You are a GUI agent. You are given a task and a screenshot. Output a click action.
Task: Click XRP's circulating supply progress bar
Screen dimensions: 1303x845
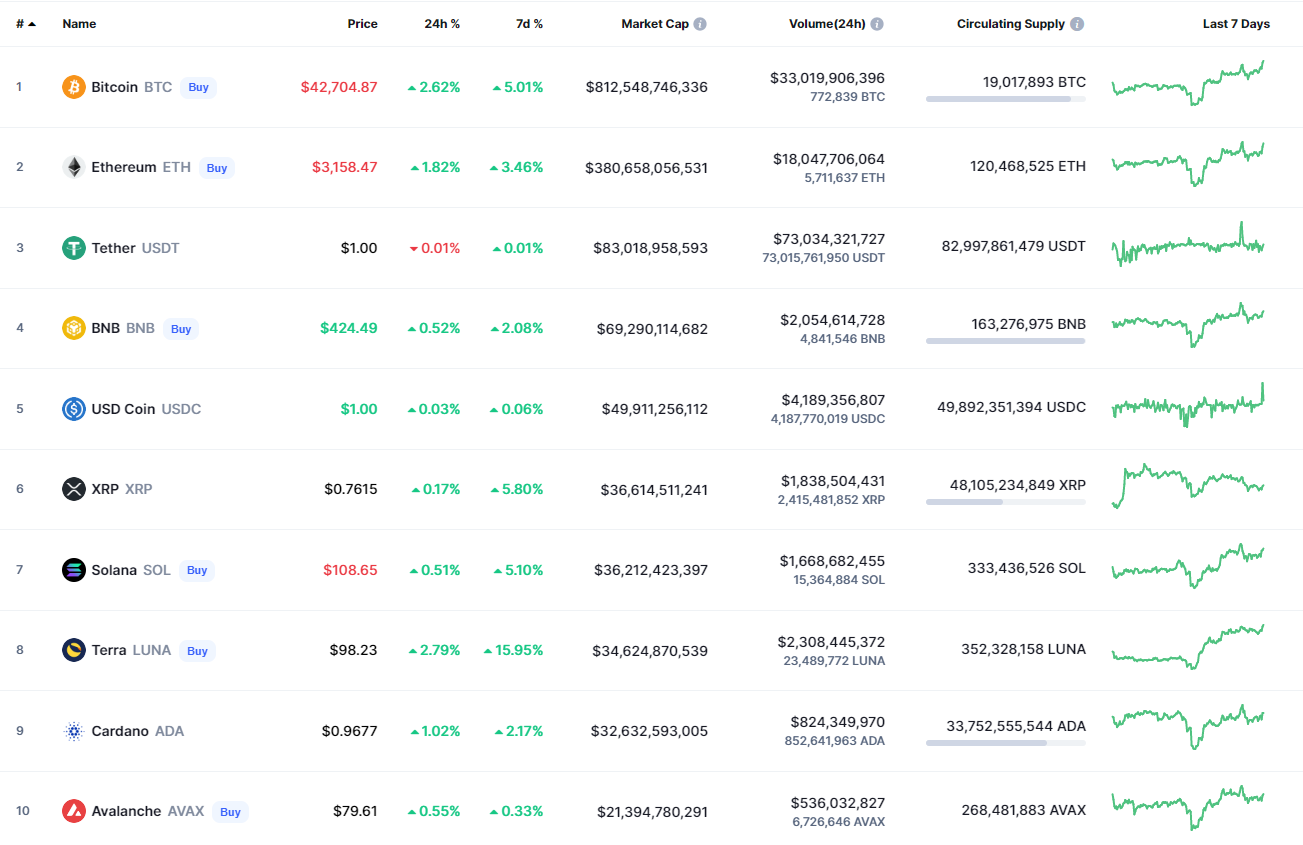pos(1005,502)
